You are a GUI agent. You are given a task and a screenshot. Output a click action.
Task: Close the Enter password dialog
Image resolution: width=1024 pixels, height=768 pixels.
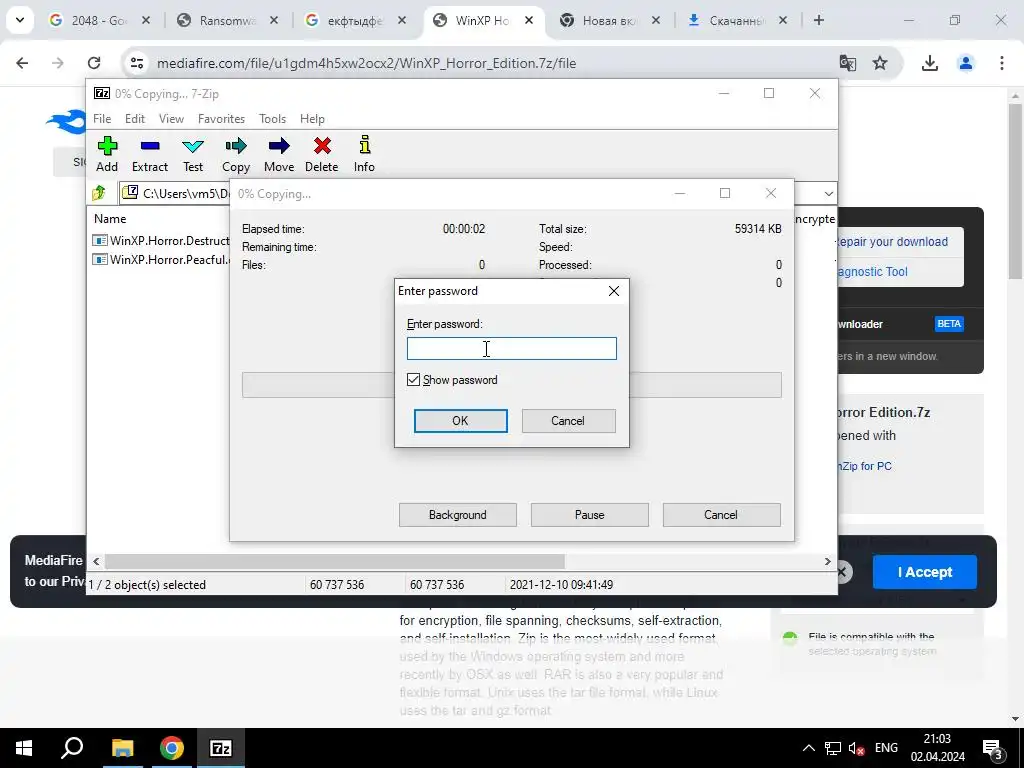(614, 291)
